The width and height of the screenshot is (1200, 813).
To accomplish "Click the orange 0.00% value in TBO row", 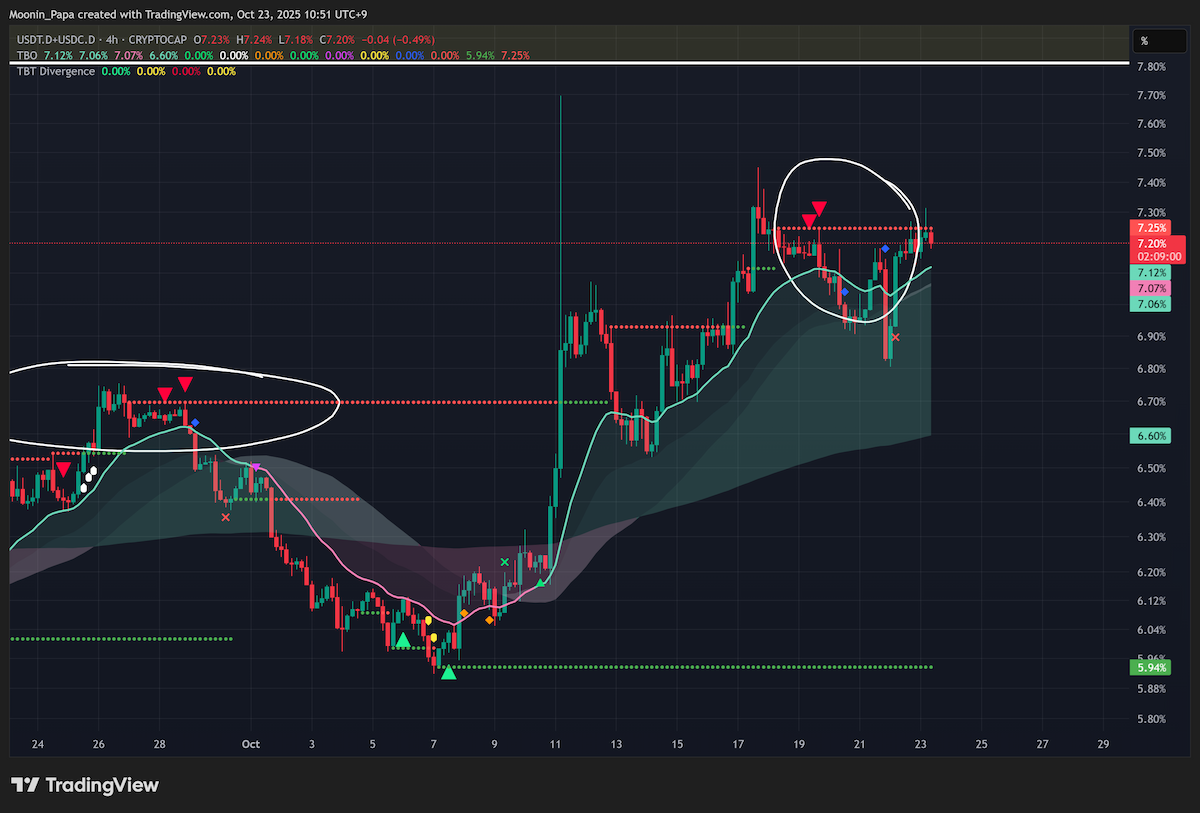I will [269, 55].
